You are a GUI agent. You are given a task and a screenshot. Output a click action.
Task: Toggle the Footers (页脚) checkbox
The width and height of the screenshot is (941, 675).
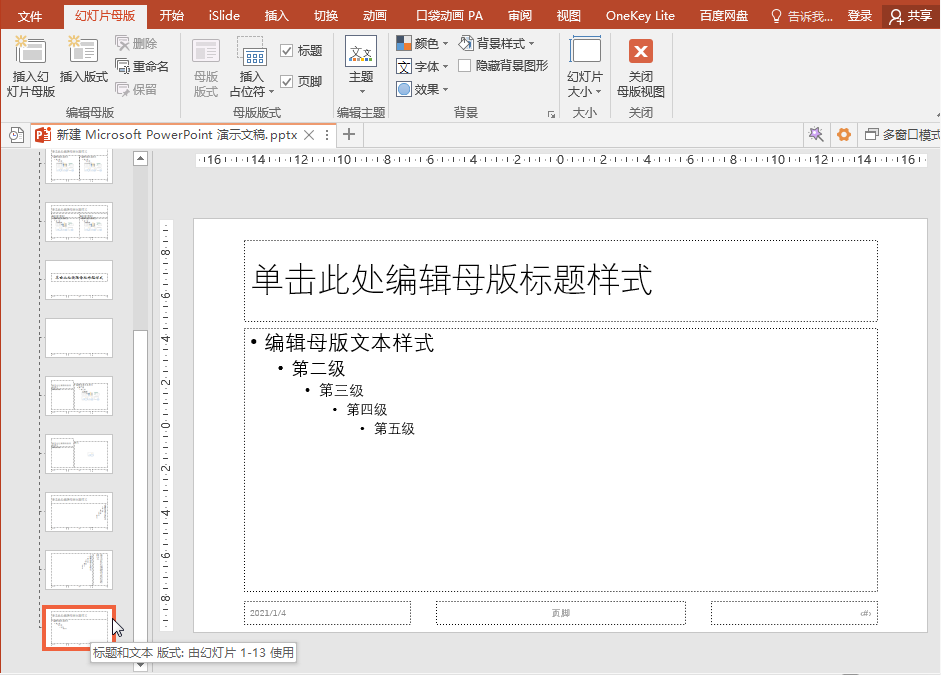point(286,81)
